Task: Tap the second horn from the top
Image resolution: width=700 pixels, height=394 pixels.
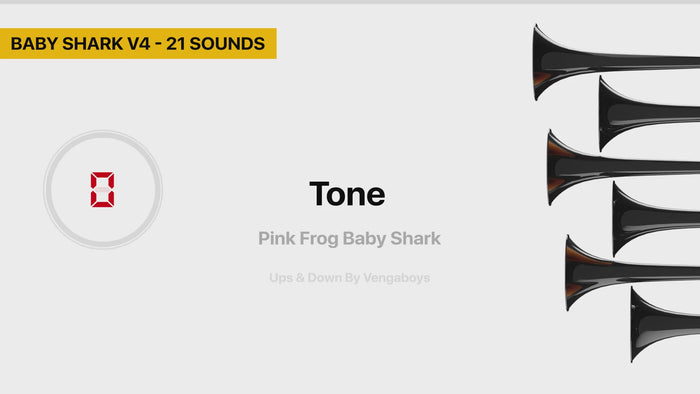Action: [x=650, y=113]
